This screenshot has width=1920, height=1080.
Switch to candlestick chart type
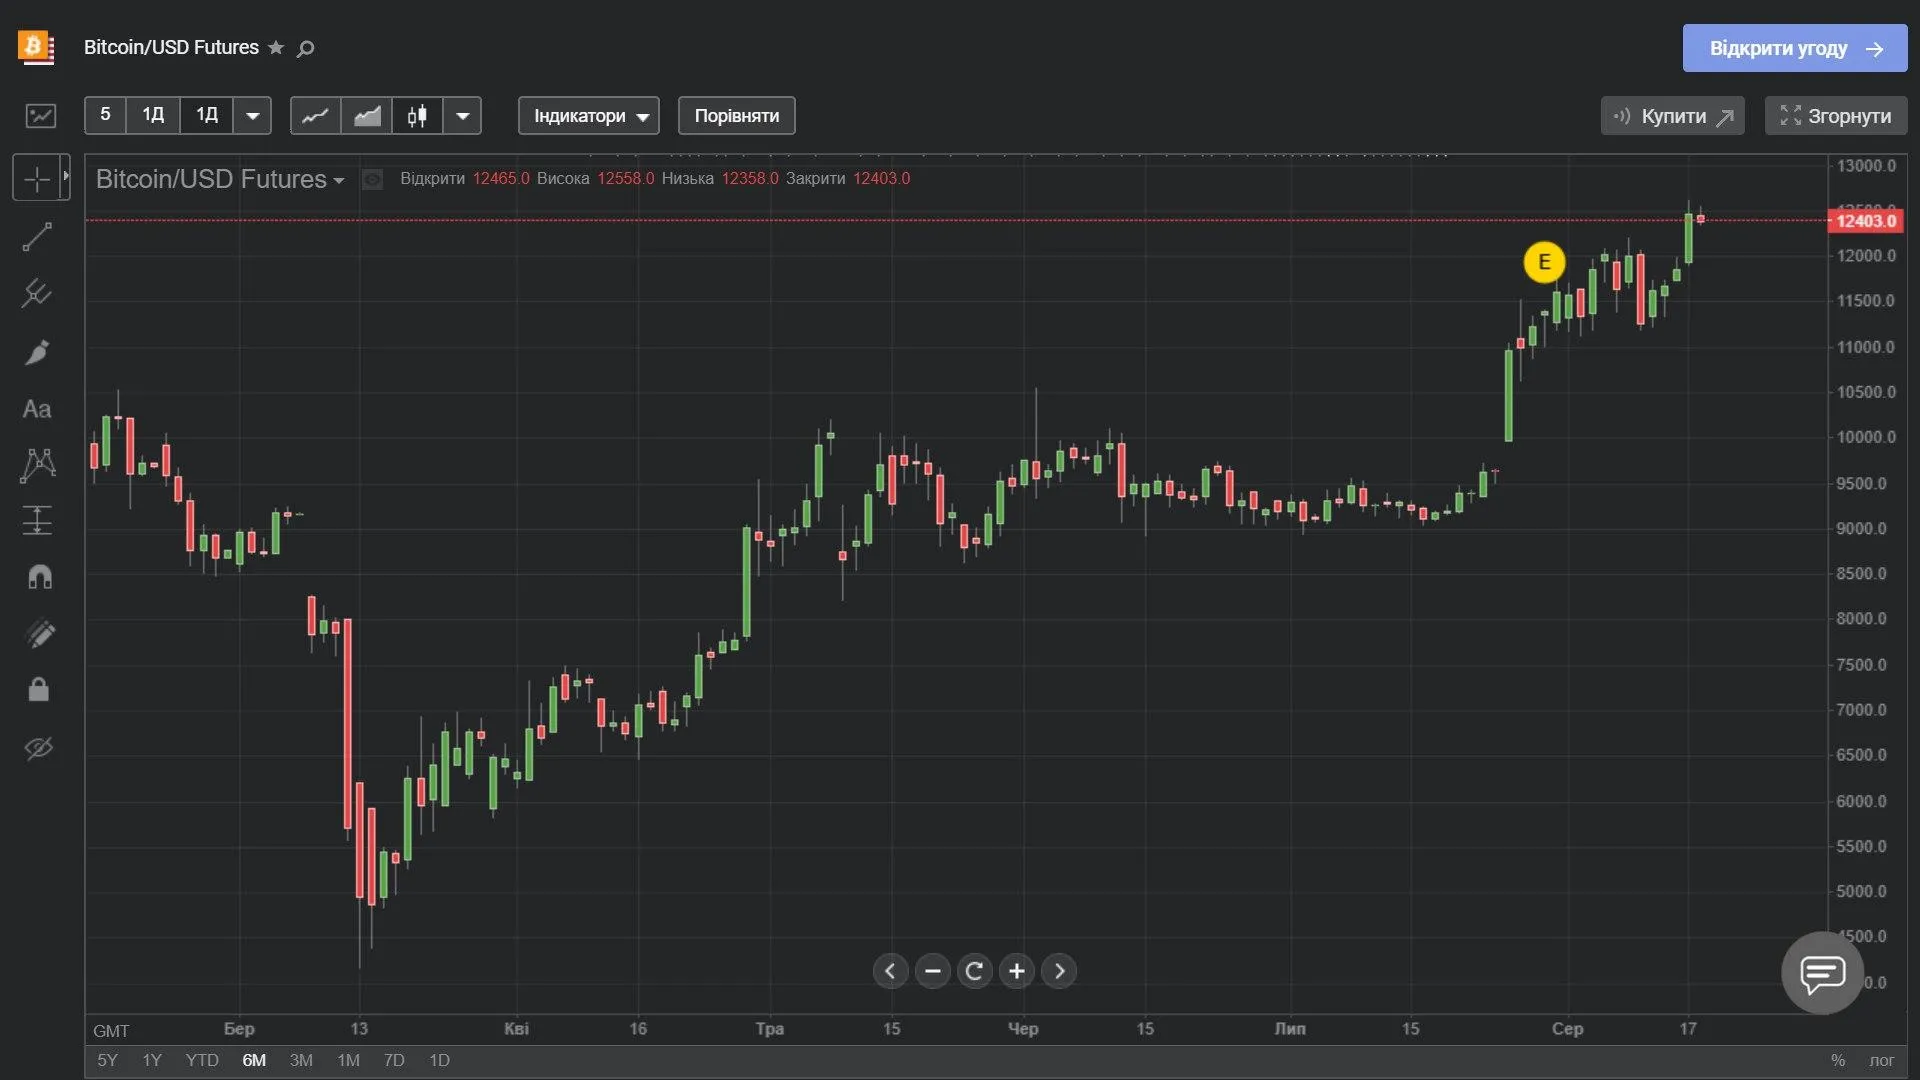tap(418, 116)
